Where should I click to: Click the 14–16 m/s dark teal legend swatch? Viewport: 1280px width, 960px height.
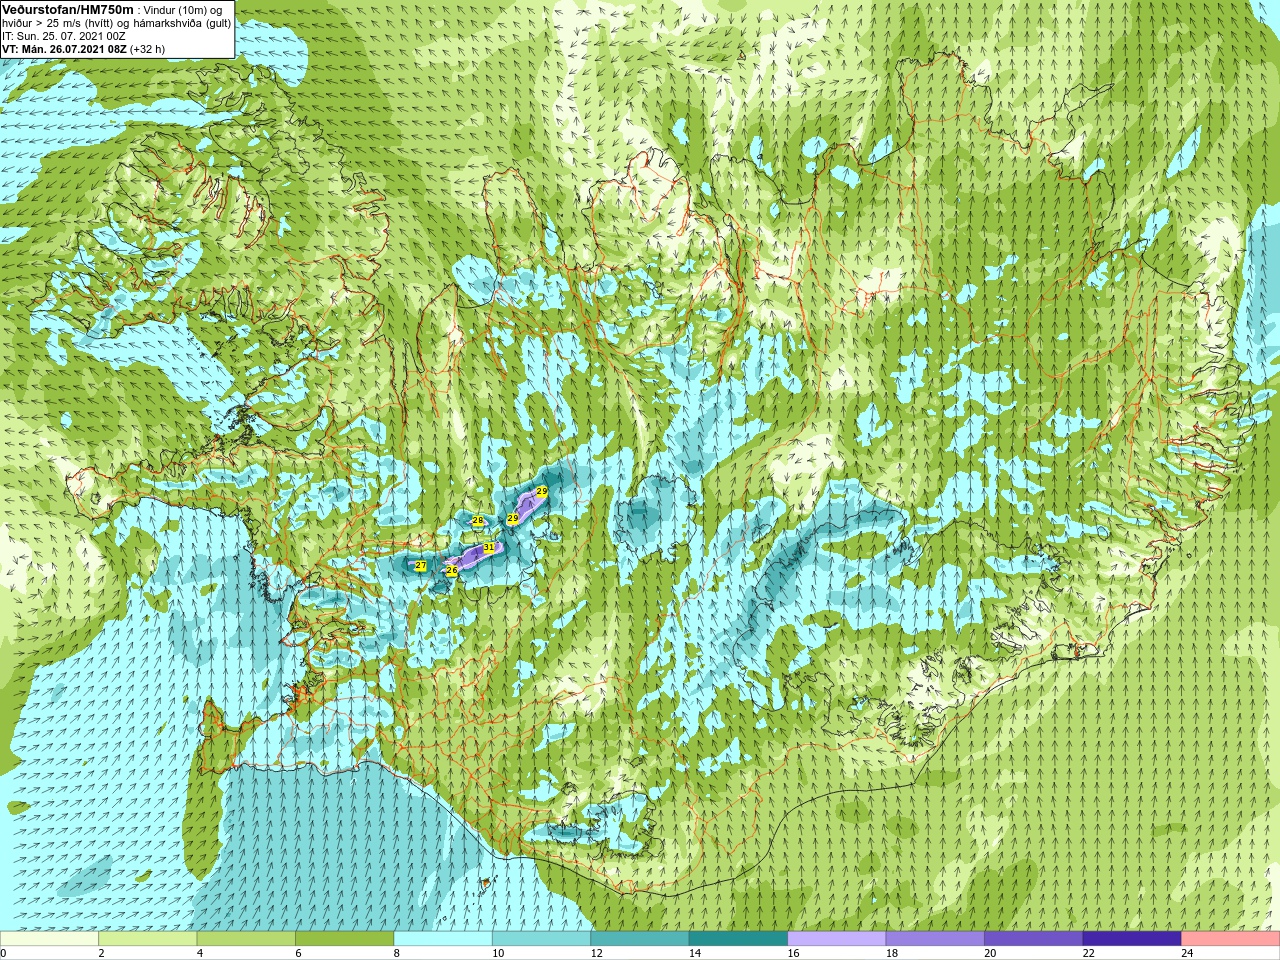(x=739, y=939)
